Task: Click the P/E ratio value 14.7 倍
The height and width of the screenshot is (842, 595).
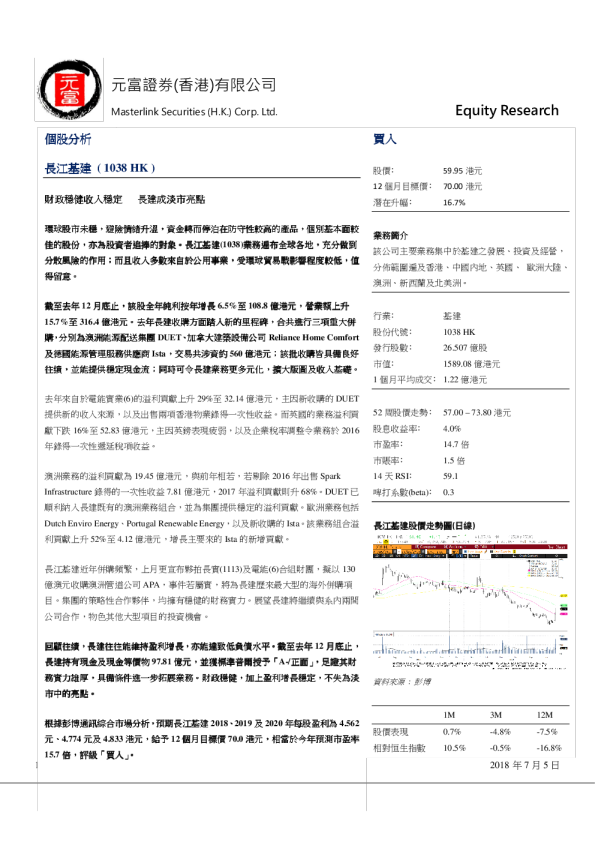Action: (x=456, y=444)
